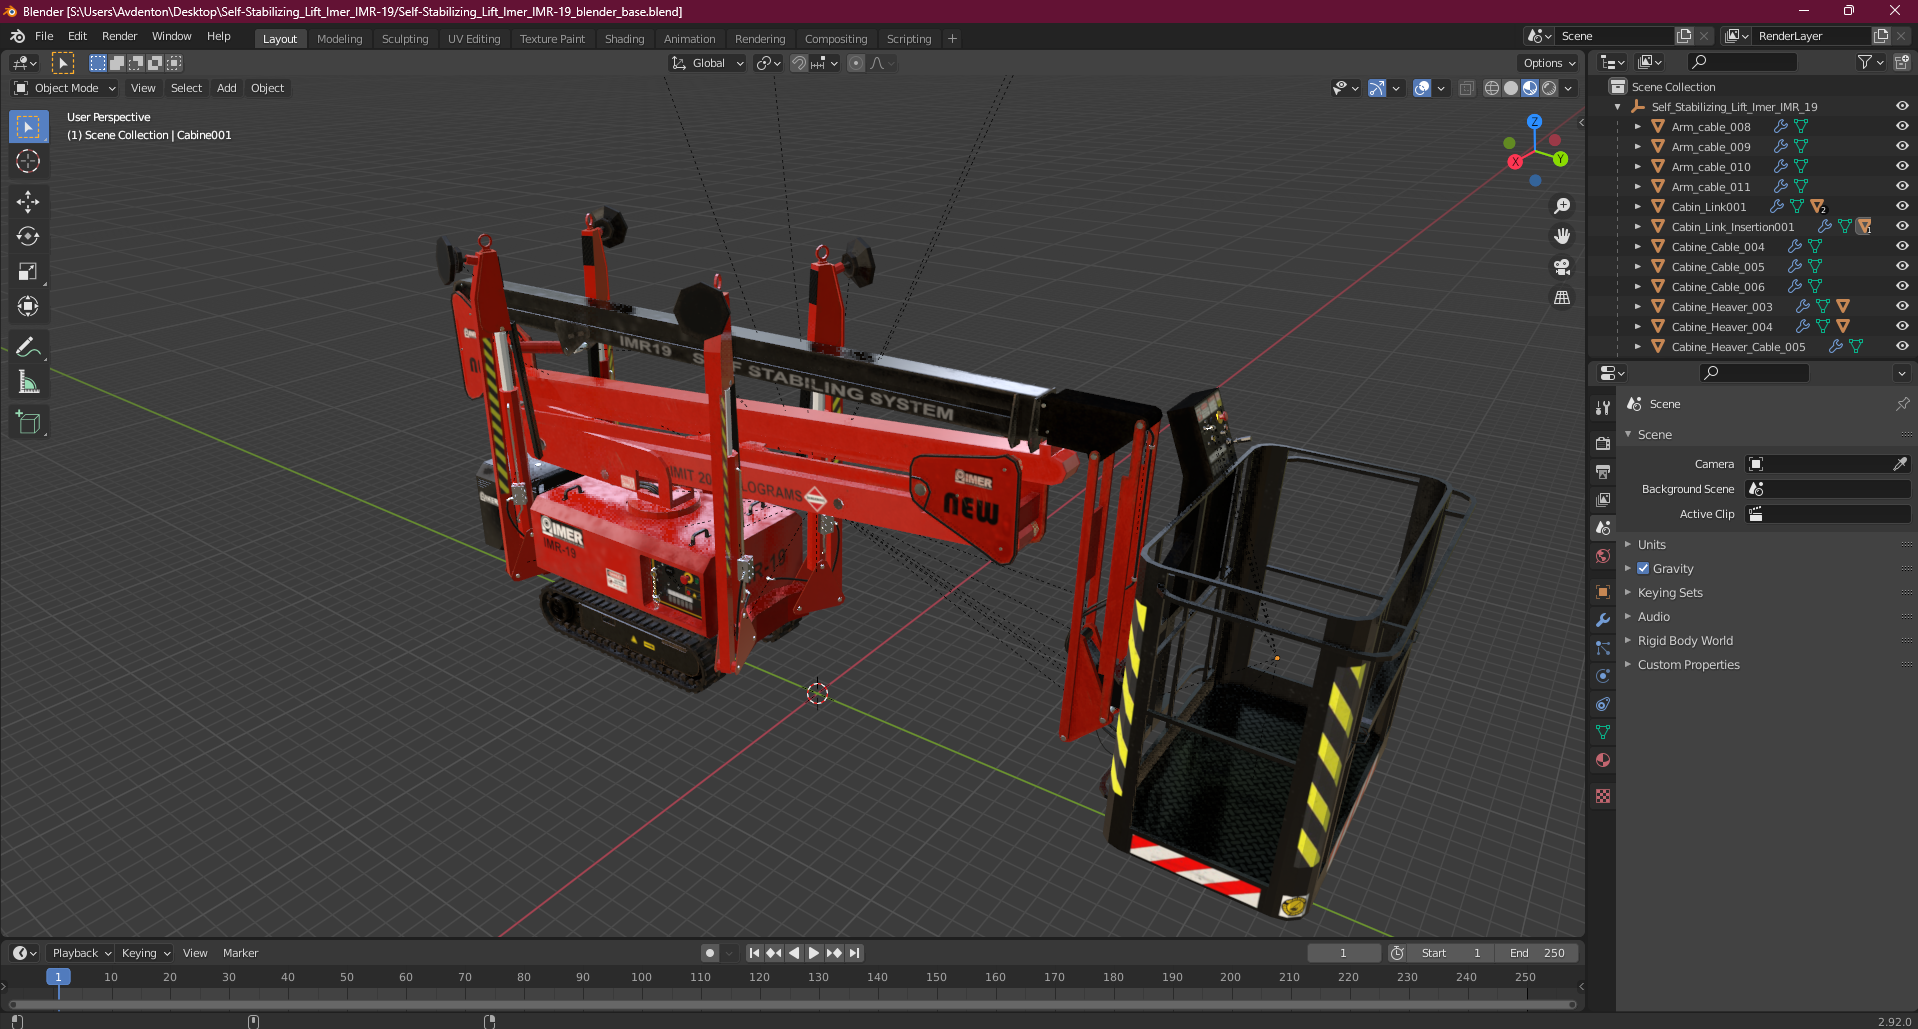Select the Add Cube tool
The image size is (1918, 1029).
28,423
